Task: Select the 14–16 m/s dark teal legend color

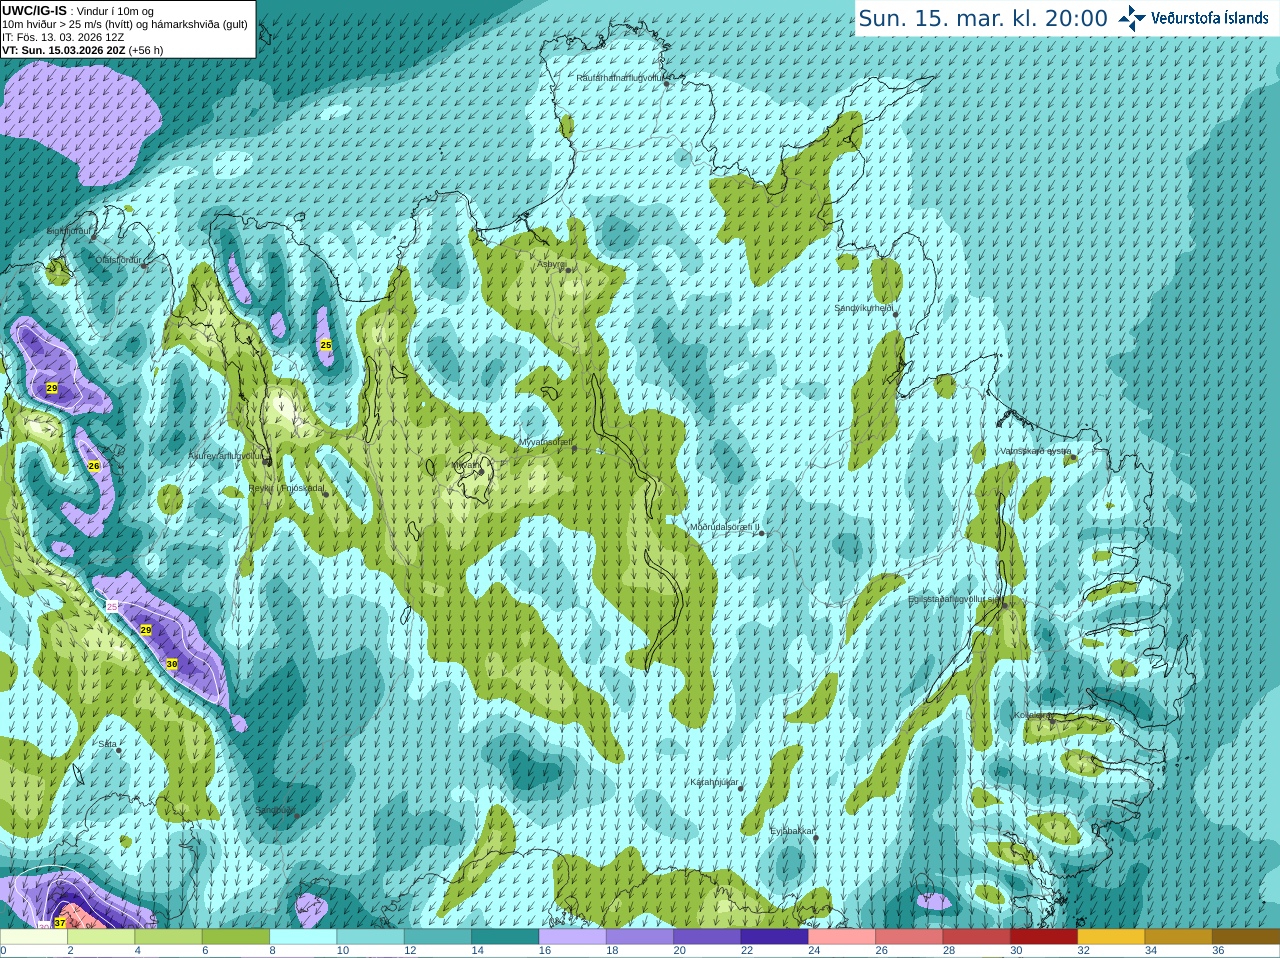Action: click(505, 937)
